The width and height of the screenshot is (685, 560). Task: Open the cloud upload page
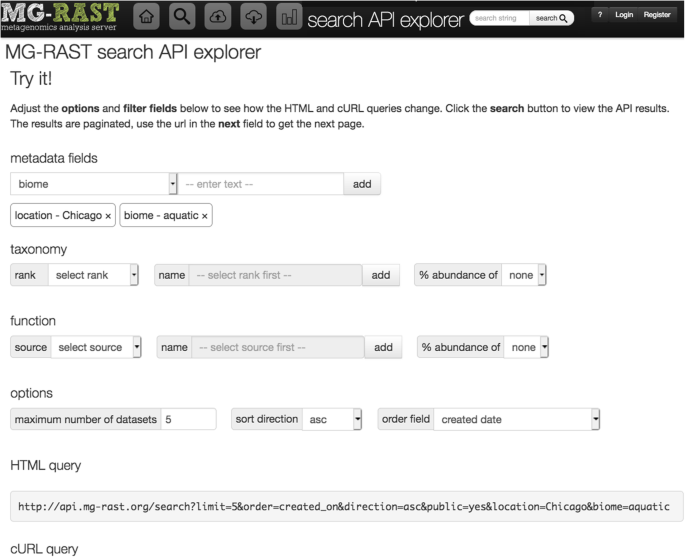click(218, 17)
